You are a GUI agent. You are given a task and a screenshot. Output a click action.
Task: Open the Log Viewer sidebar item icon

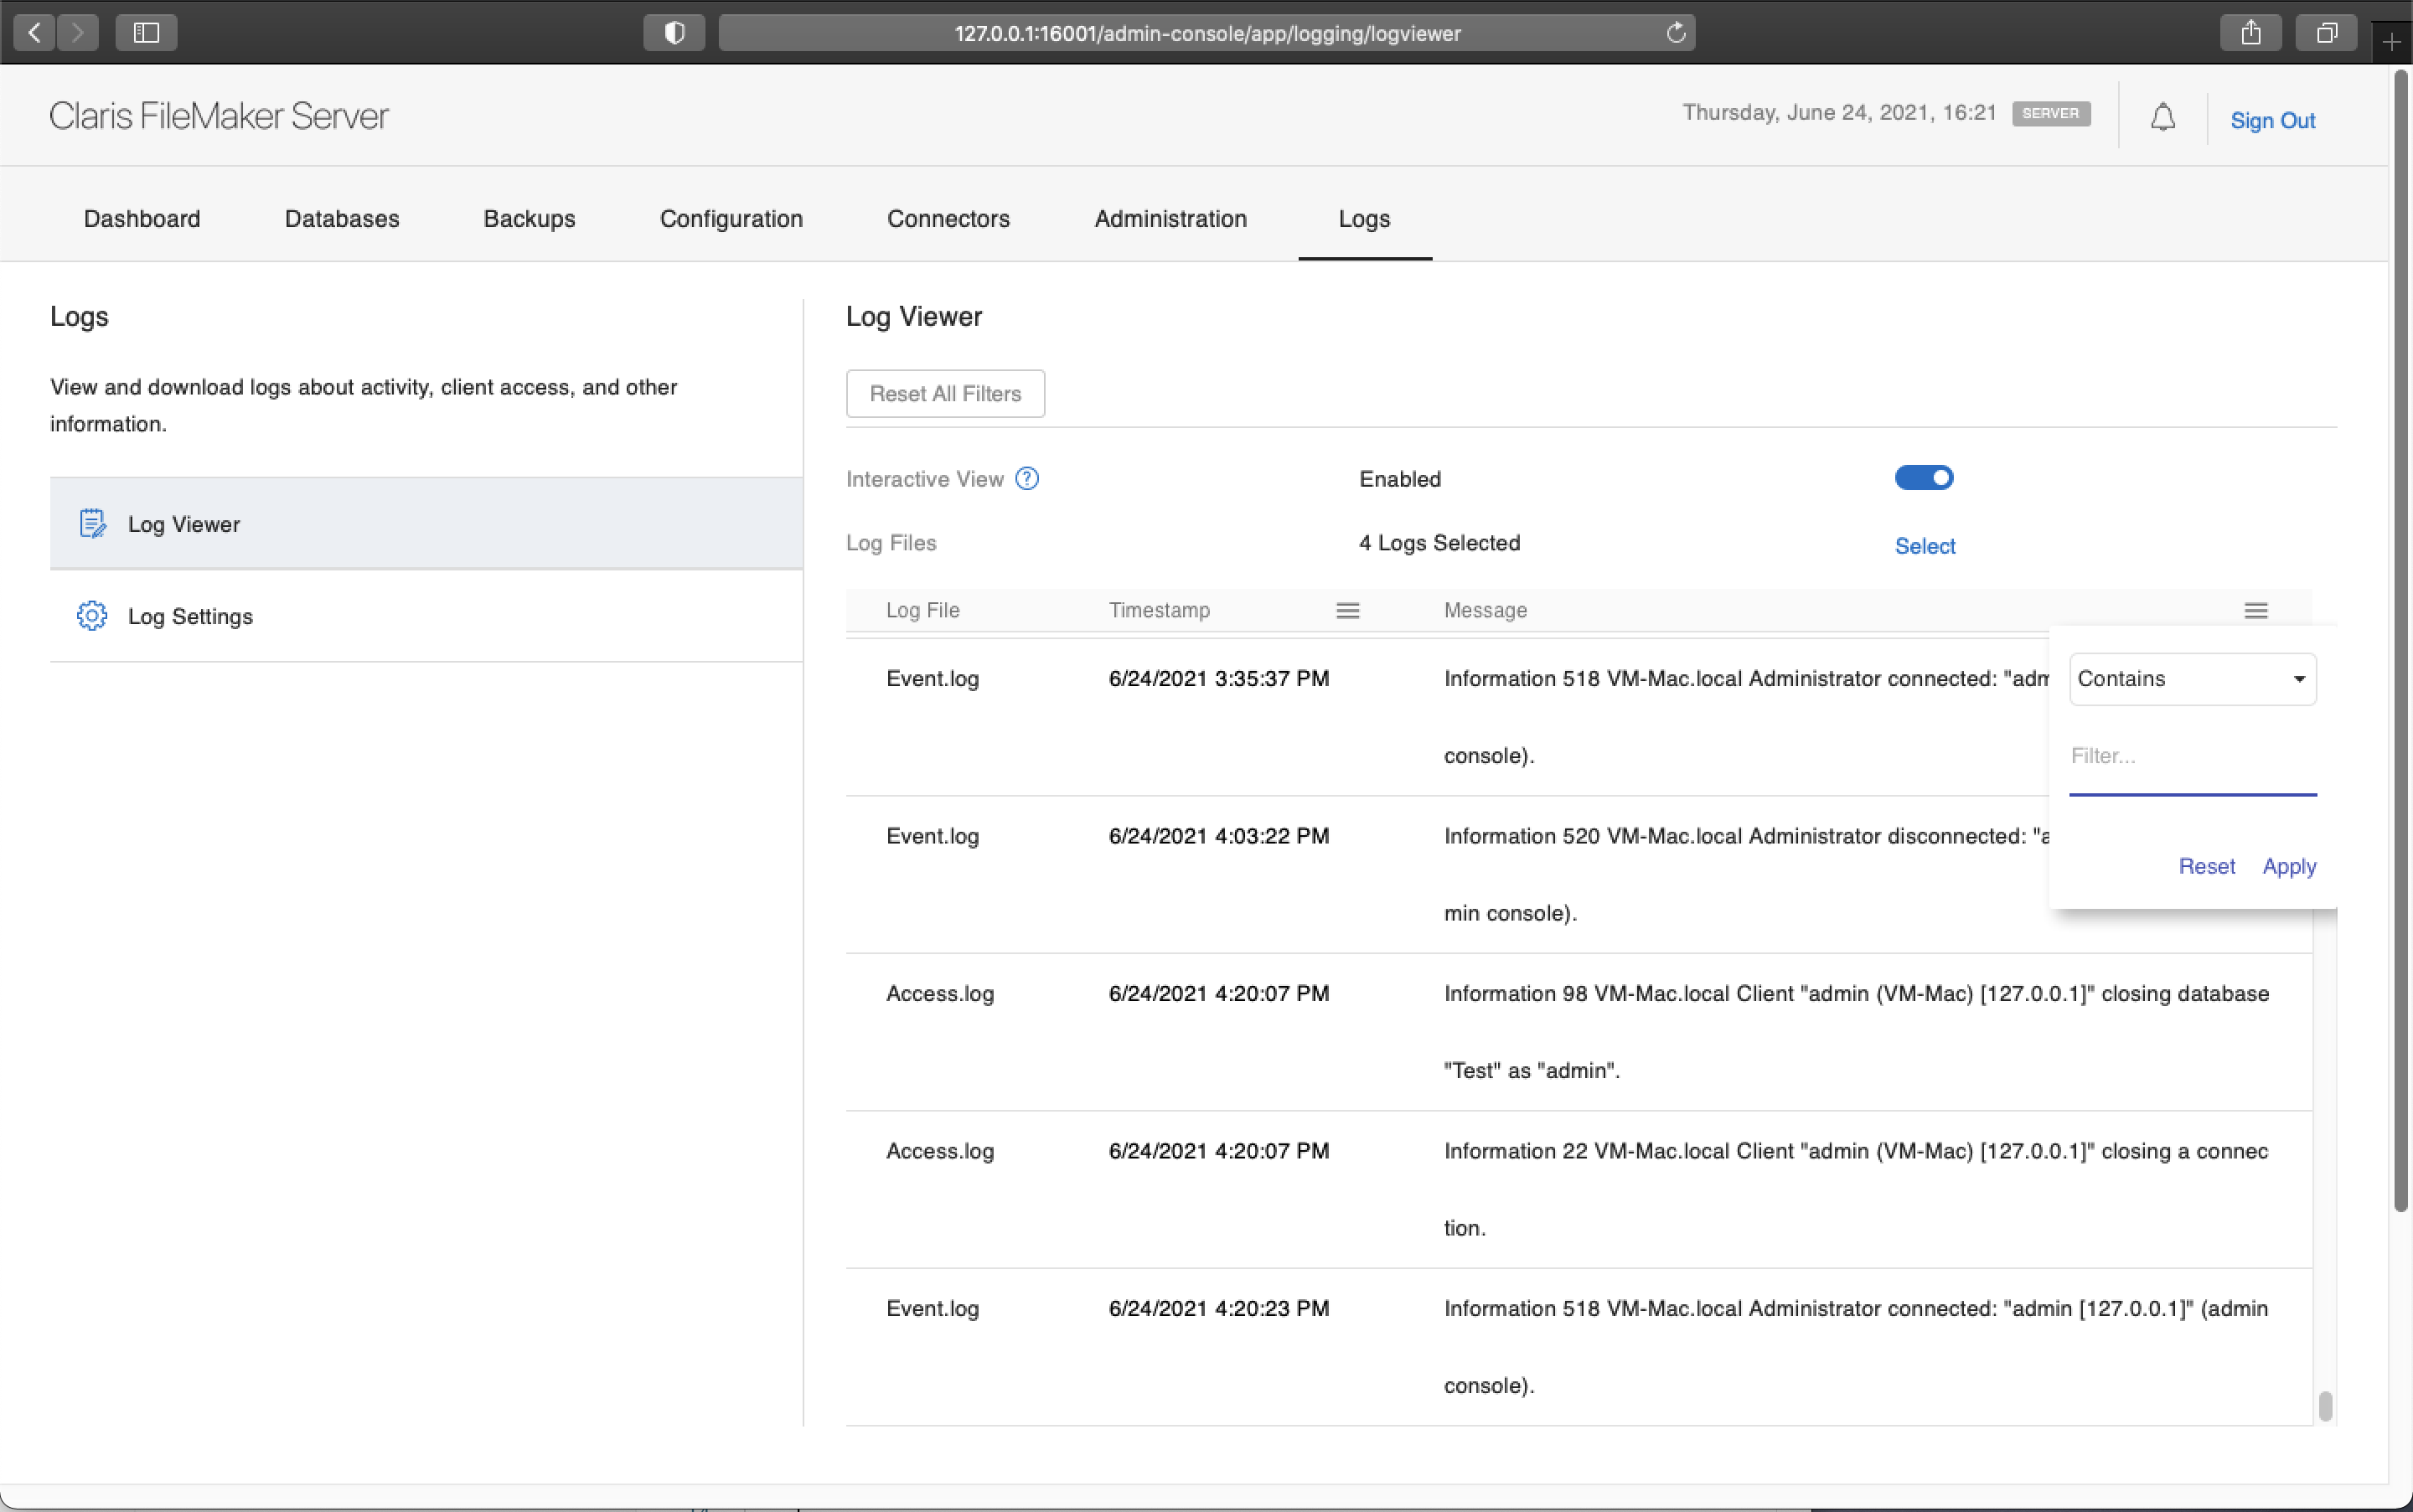click(92, 522)
